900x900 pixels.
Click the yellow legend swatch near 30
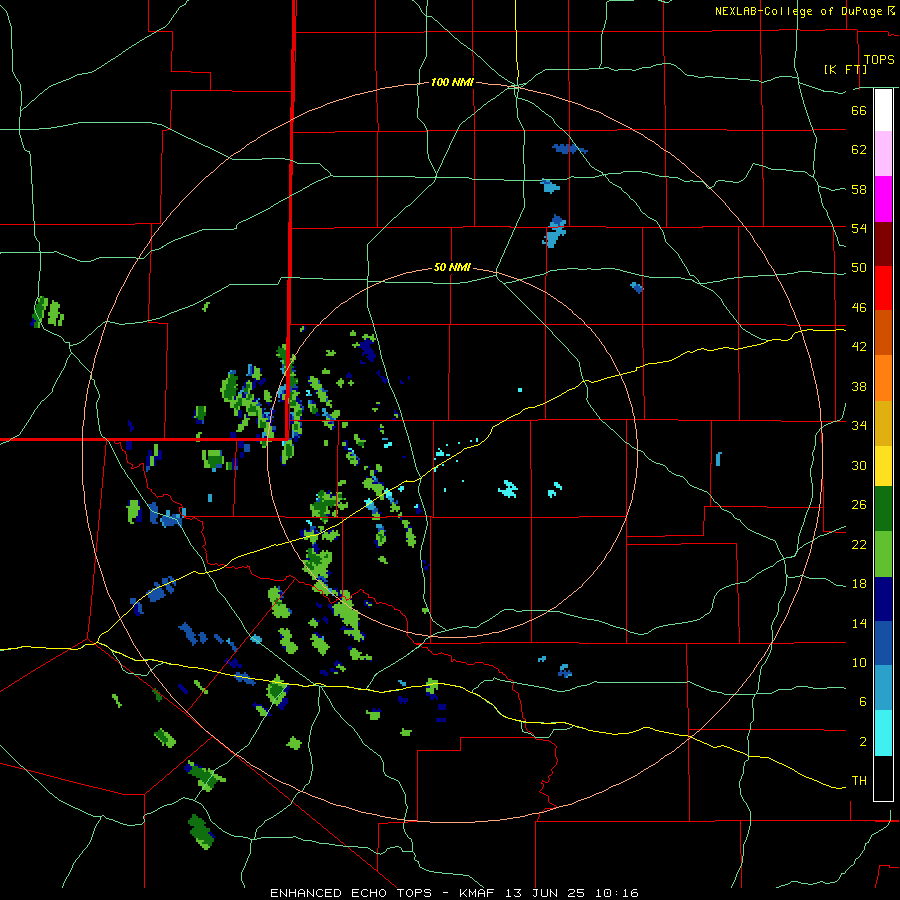pyautogui.click(x=883, y=466)
